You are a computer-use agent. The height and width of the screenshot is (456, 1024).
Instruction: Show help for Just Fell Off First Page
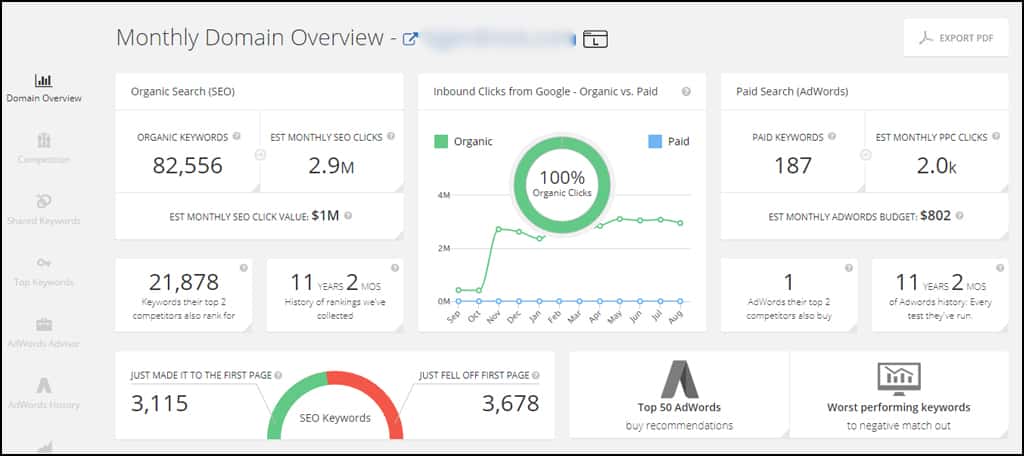[536, 376]
